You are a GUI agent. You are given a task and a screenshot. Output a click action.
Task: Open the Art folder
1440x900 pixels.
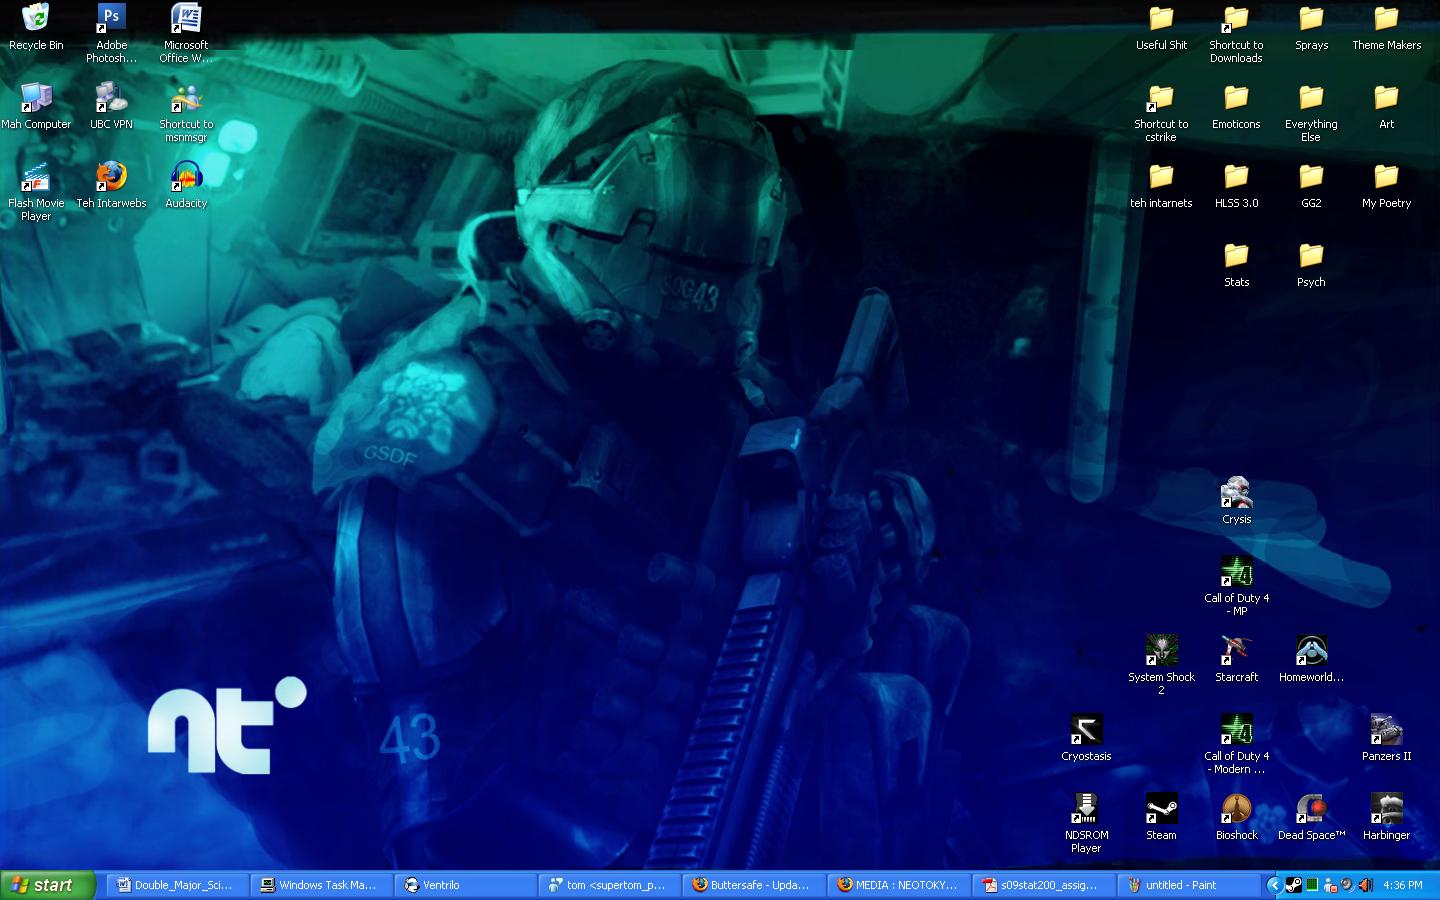pos(1386,106)
